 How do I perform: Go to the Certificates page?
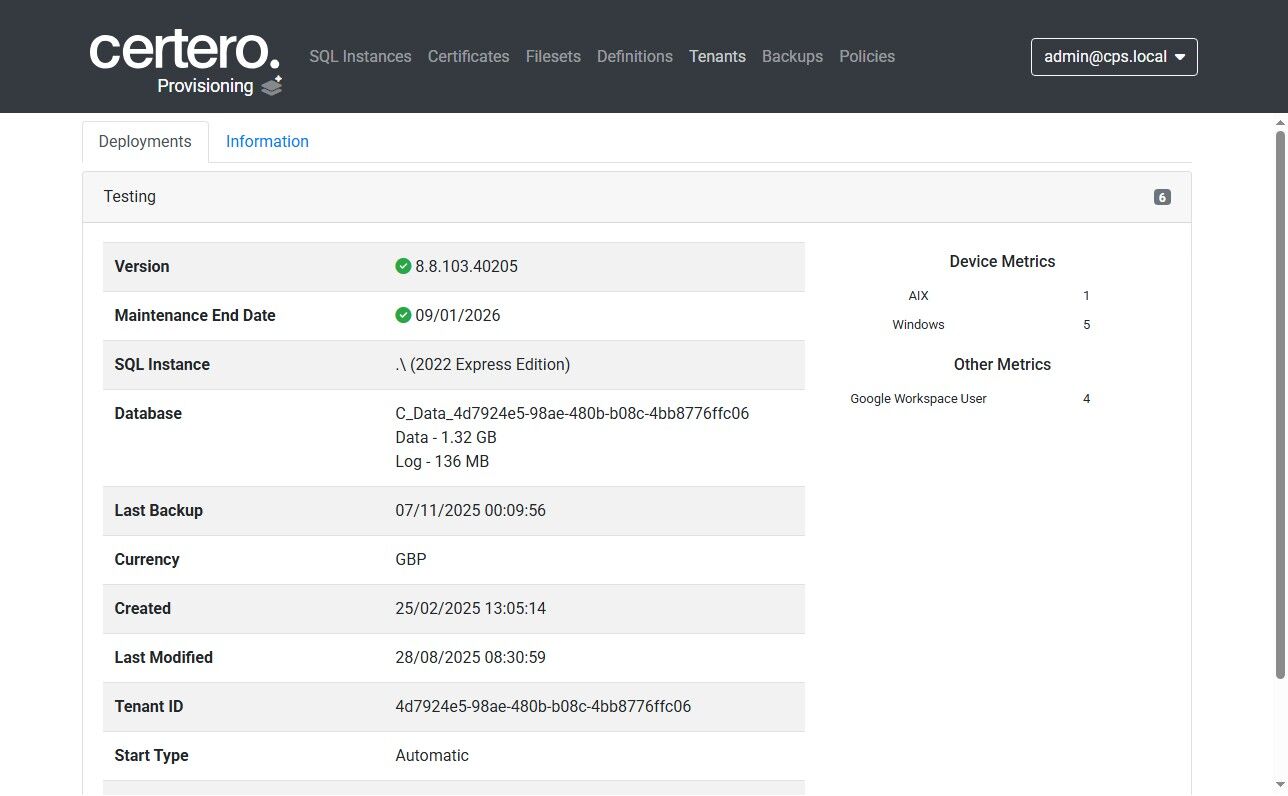pos(468,57)
